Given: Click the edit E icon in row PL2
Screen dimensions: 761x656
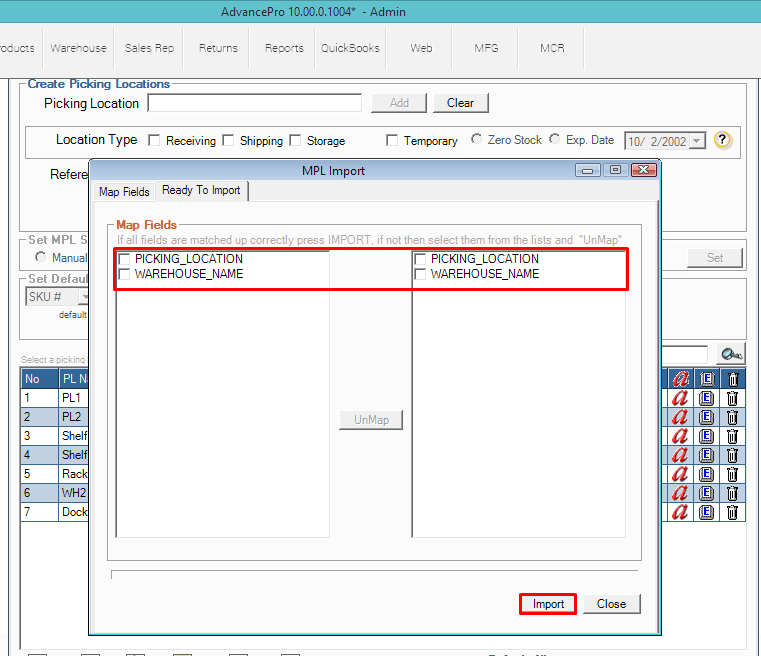Looking at the screenshot, I should coord(707,417).
